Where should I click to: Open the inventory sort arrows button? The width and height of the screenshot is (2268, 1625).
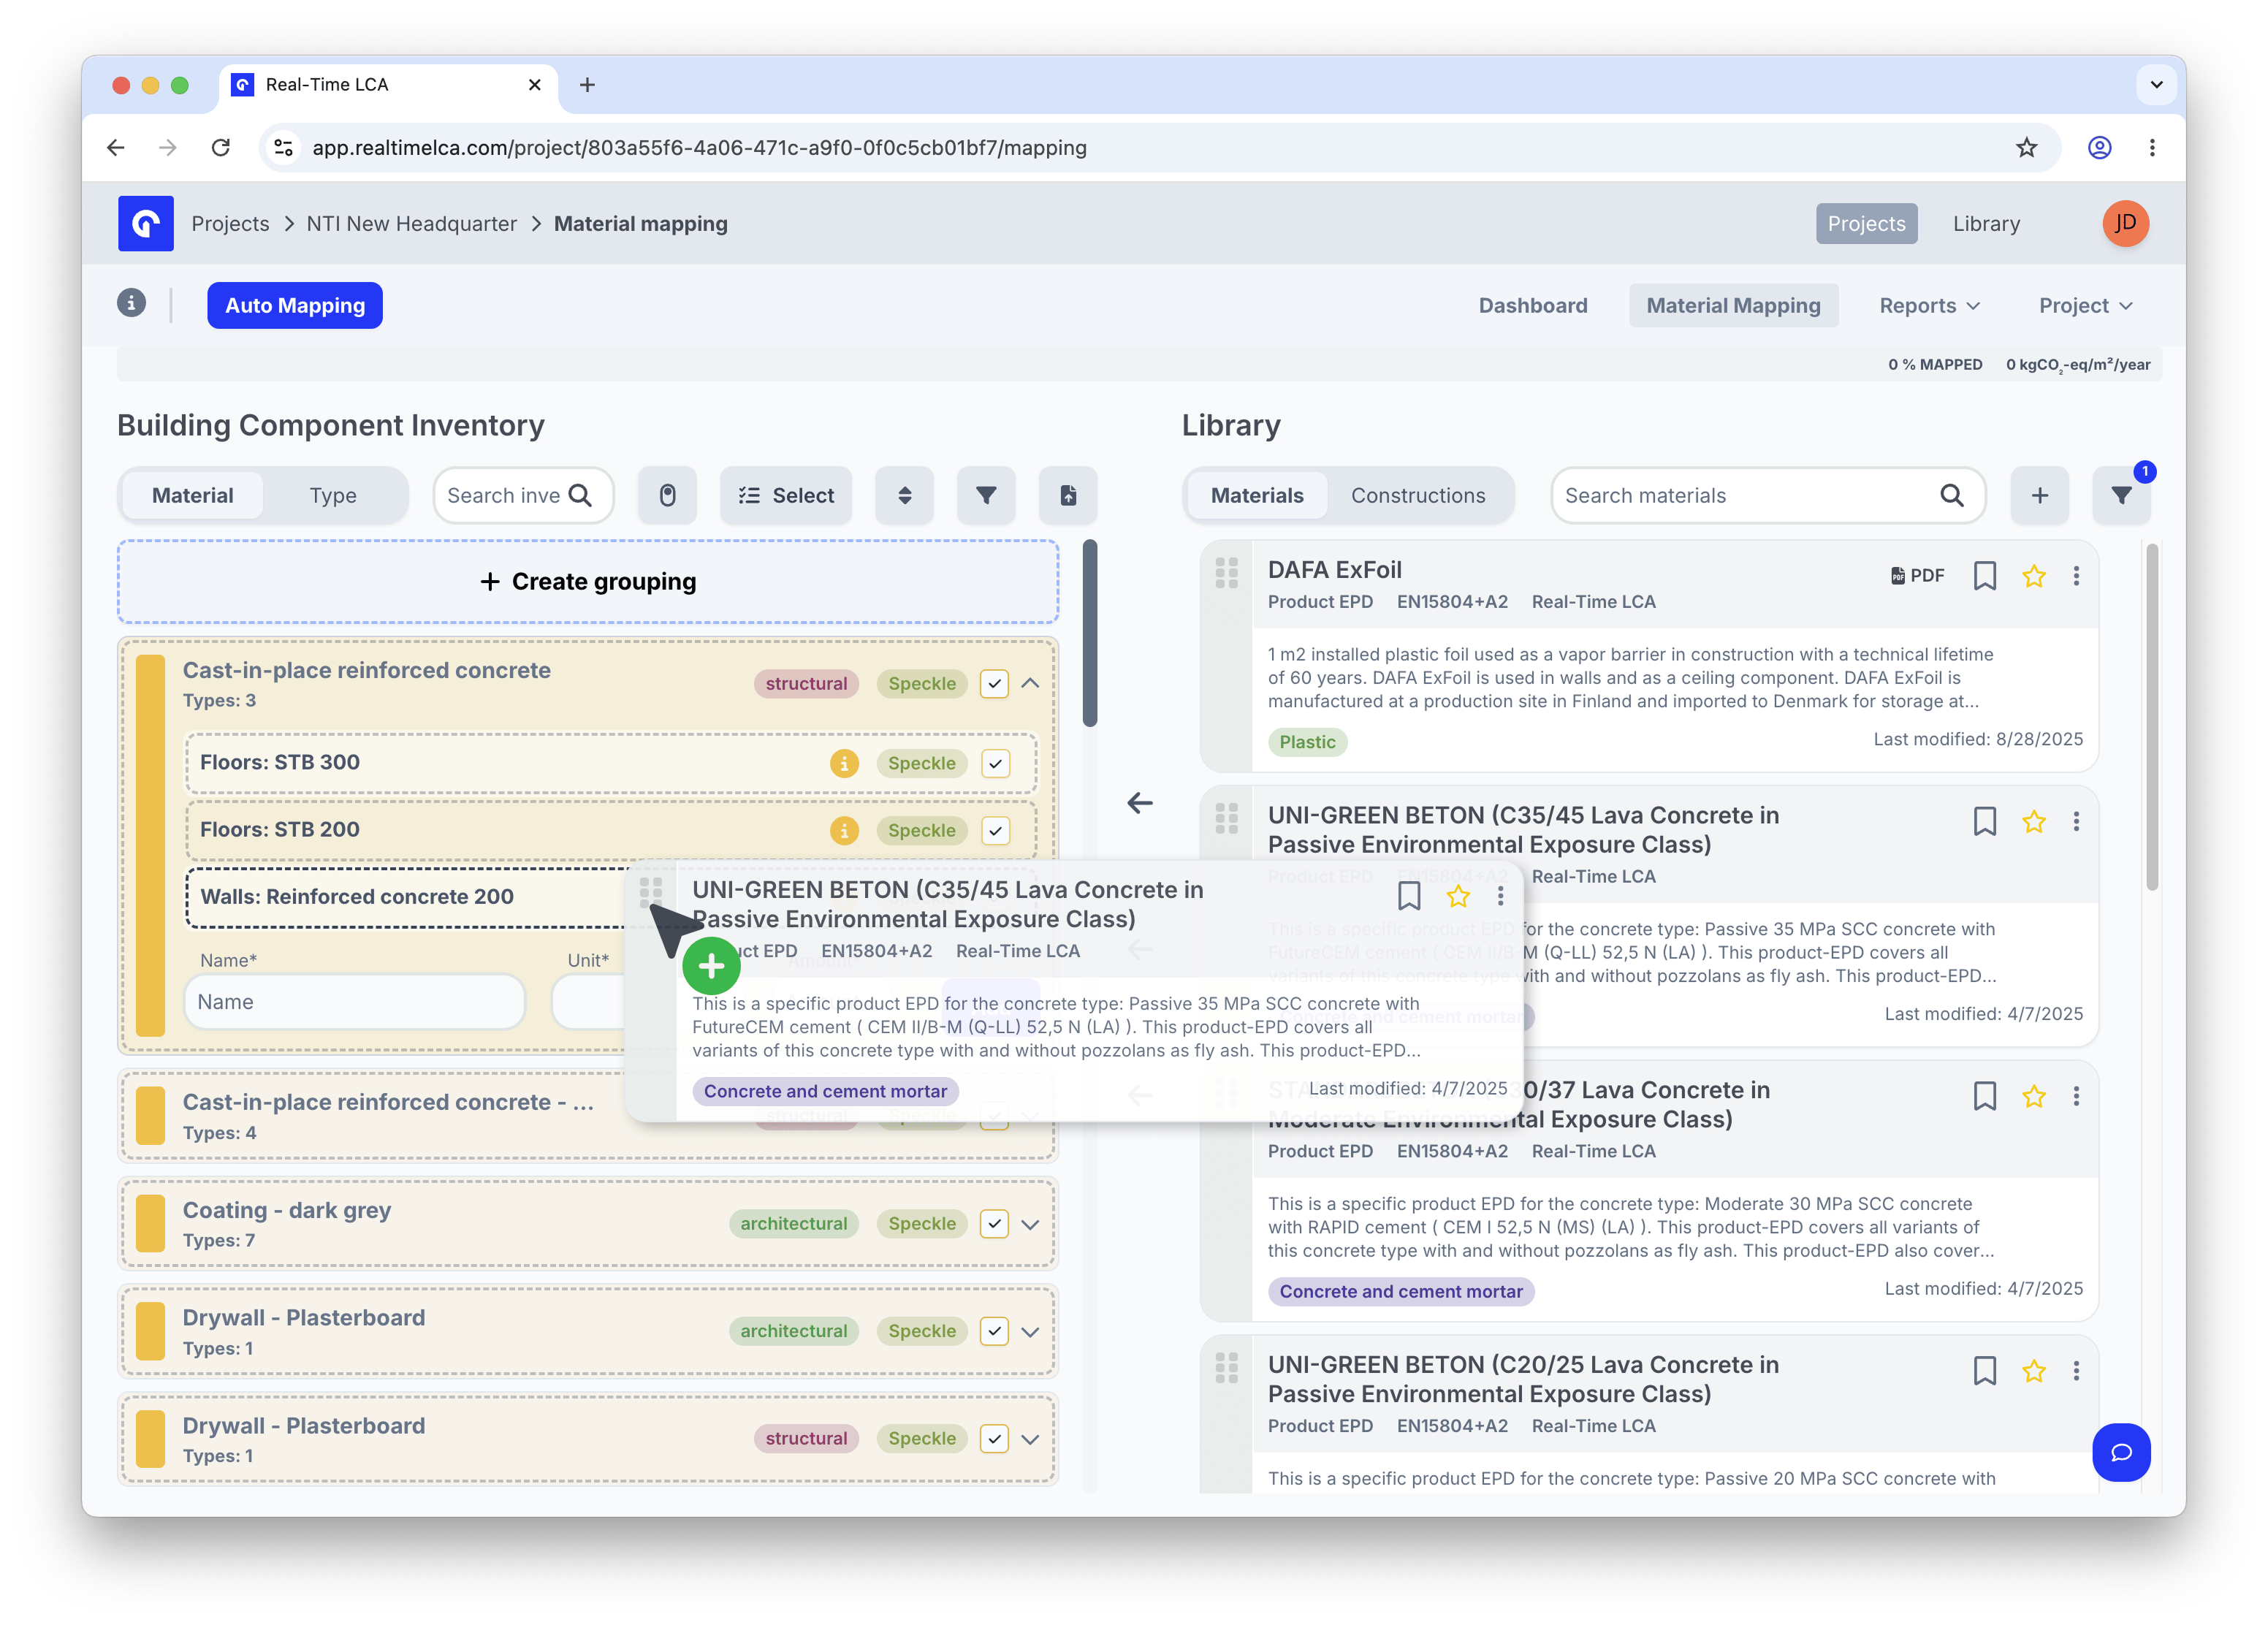[904, 495]
